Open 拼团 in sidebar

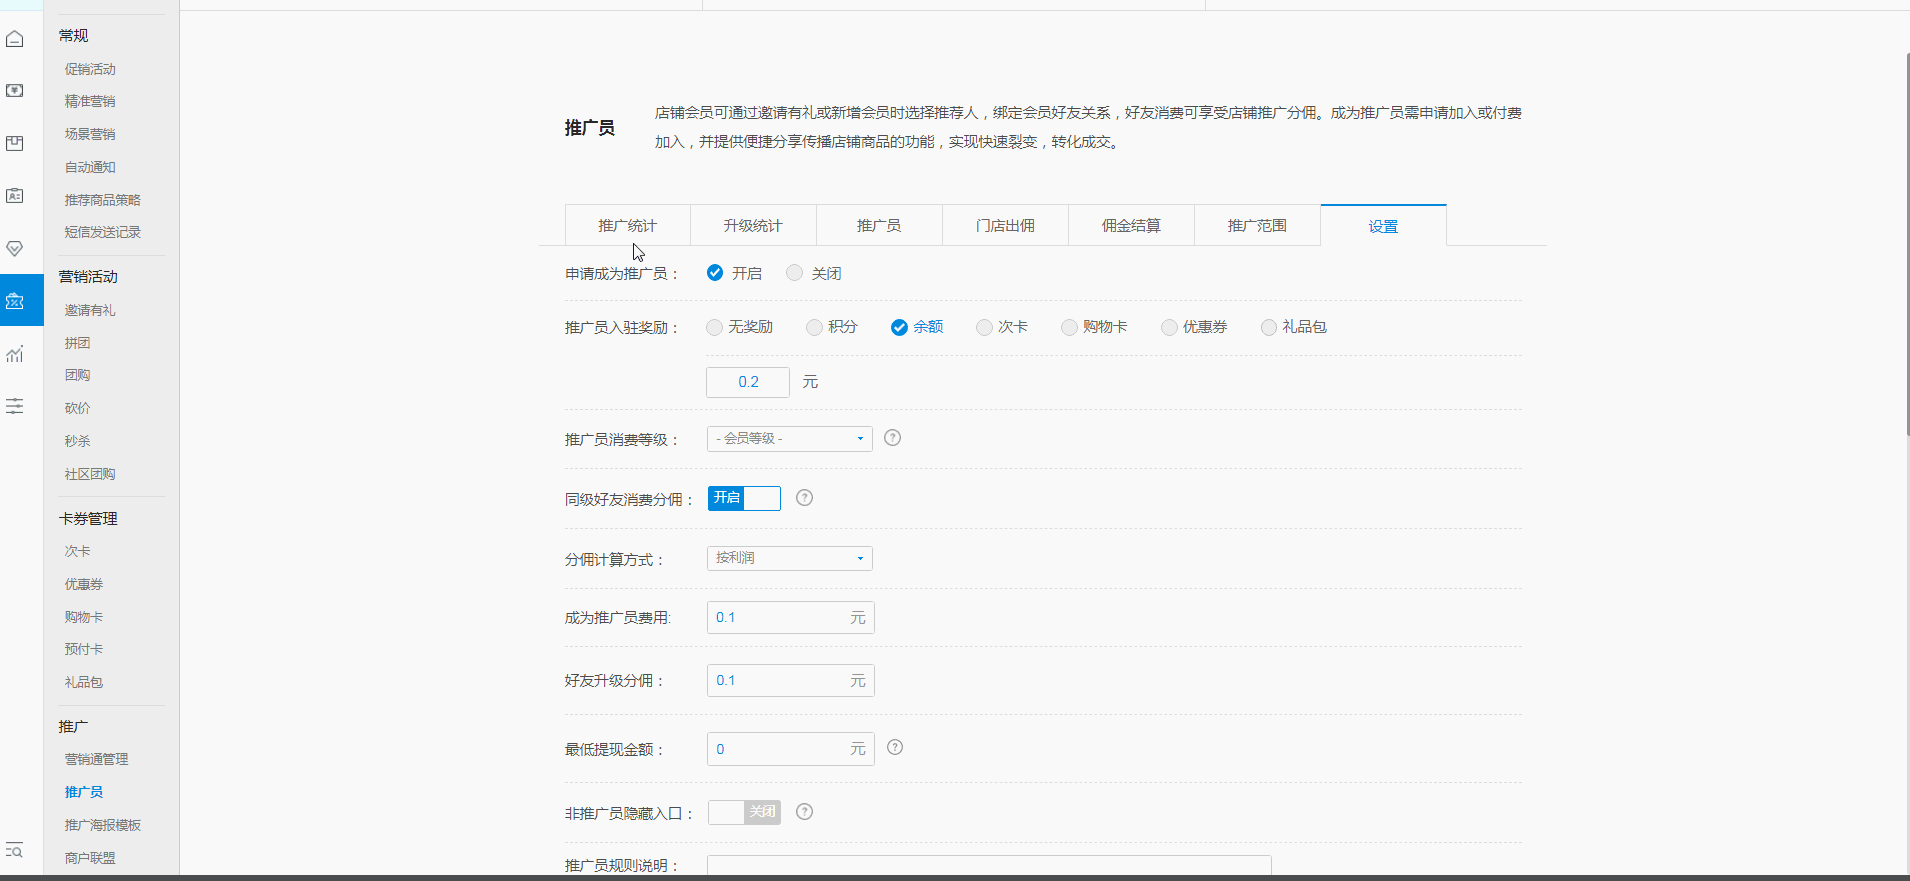[x=77, y=343]
